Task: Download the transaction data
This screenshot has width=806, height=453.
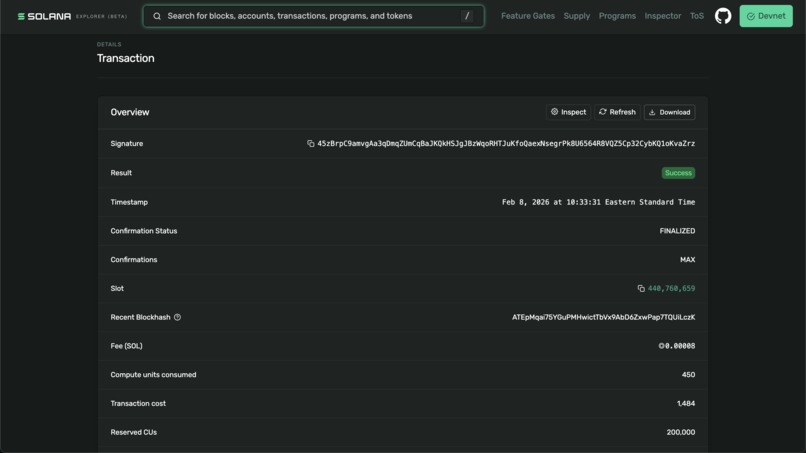Action: pos(669,112)
